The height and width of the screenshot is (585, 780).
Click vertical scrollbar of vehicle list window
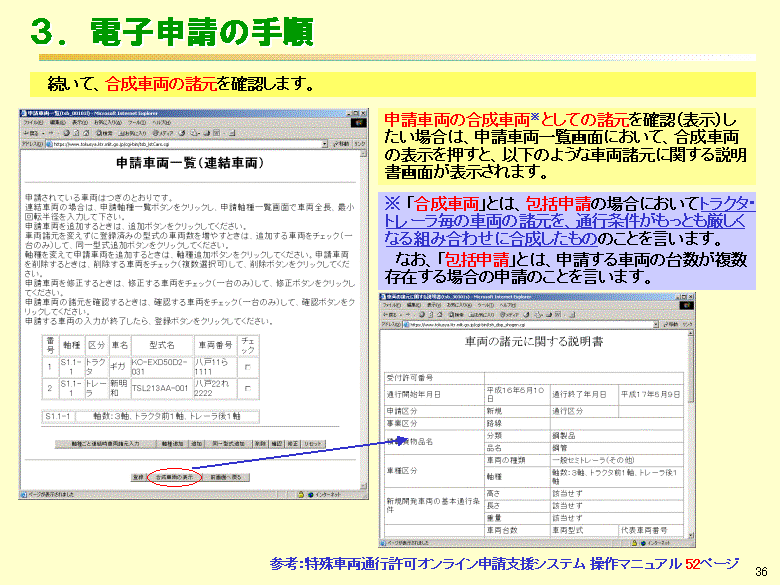363,320
